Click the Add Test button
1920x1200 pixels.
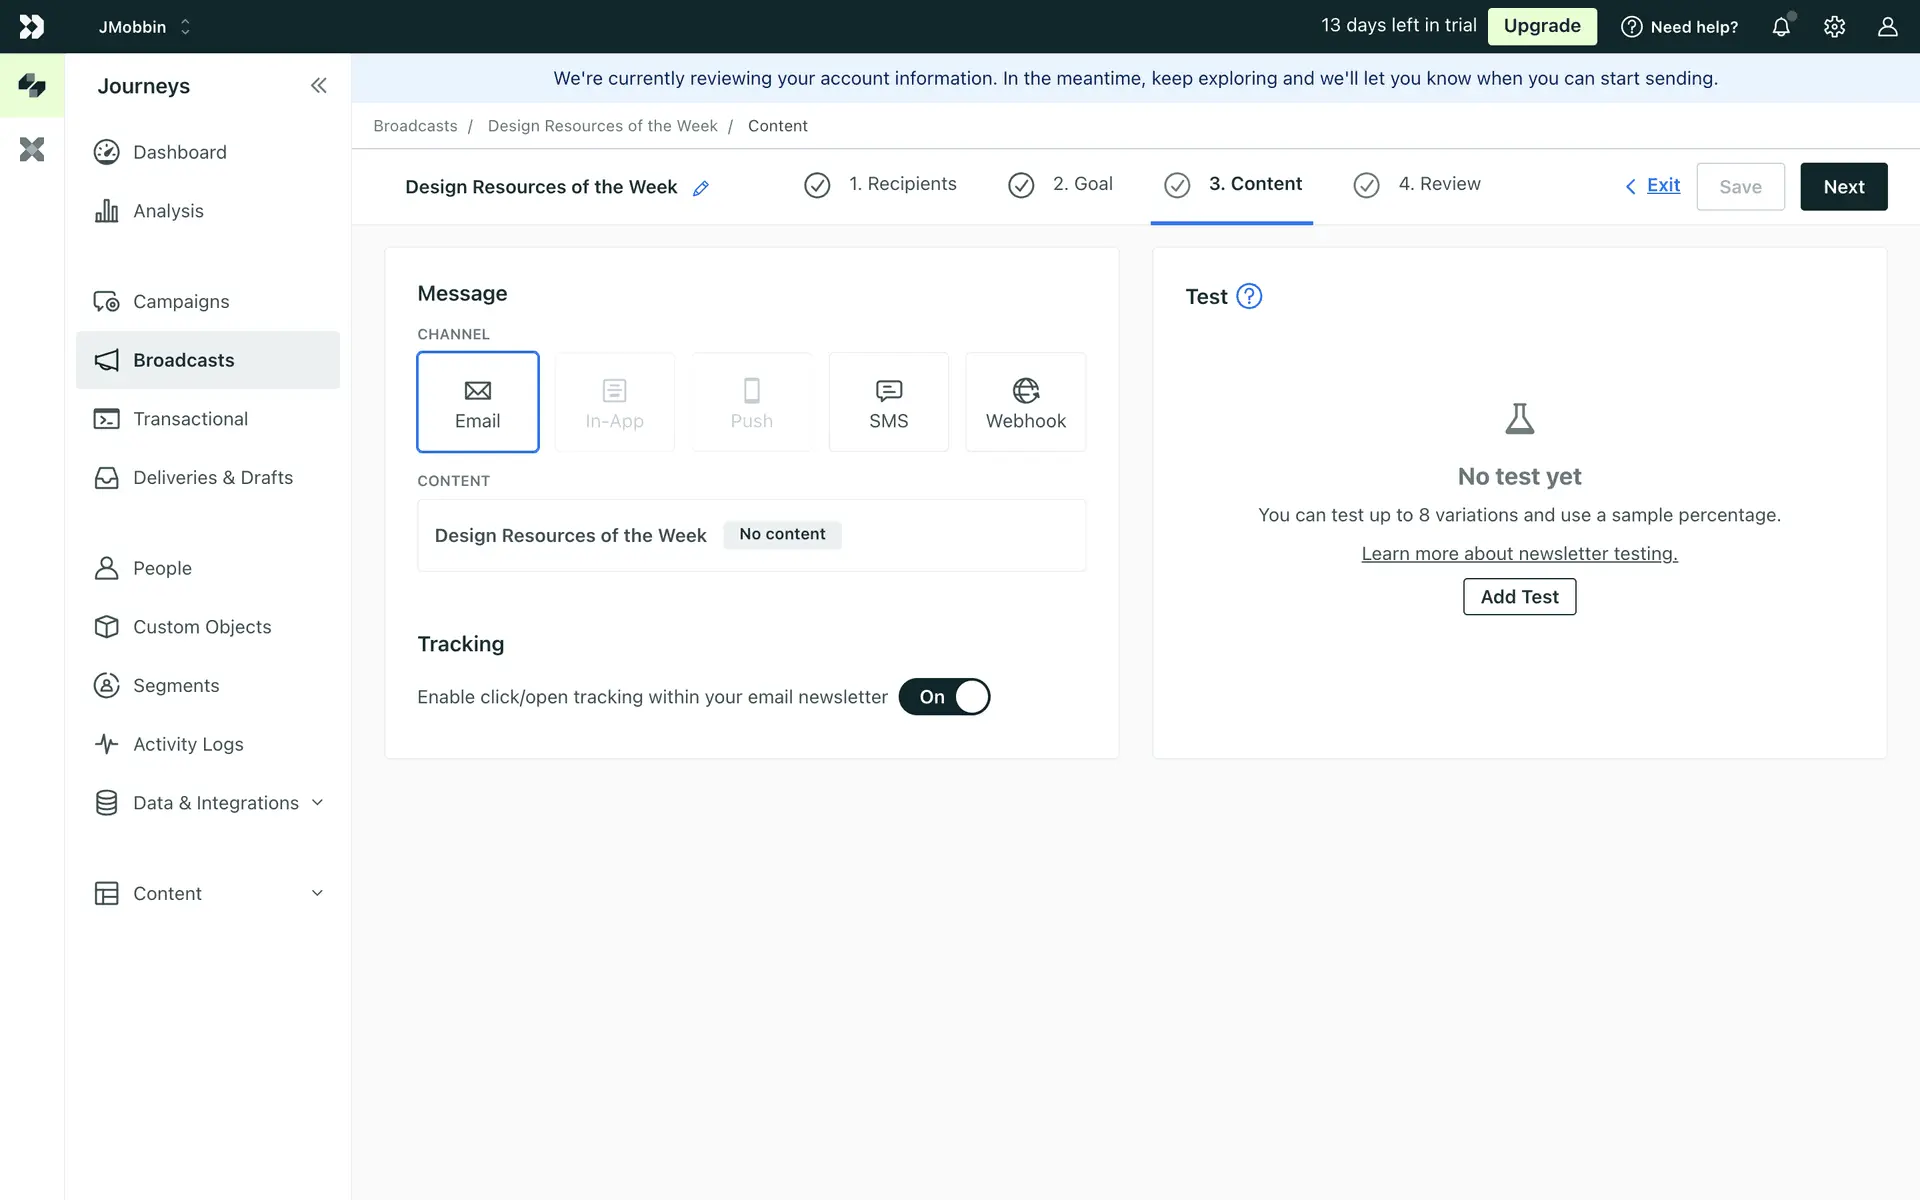click(1519, 597)
